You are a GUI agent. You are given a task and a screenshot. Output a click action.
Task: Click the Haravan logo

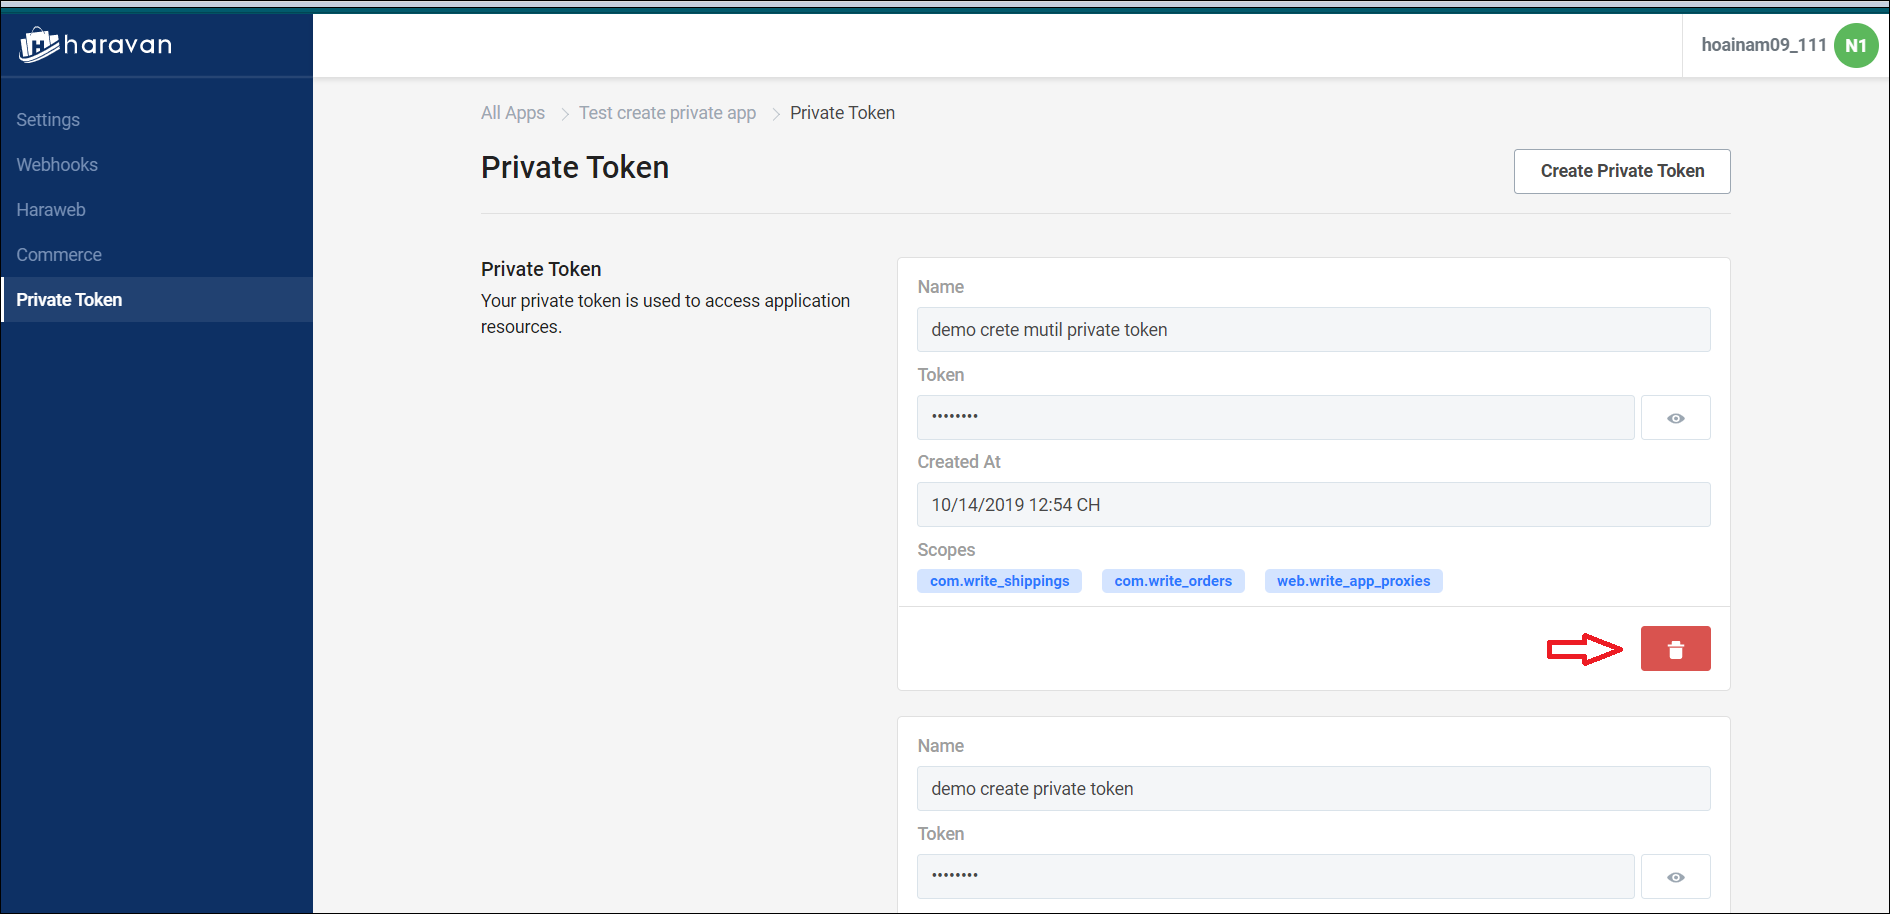96,44
